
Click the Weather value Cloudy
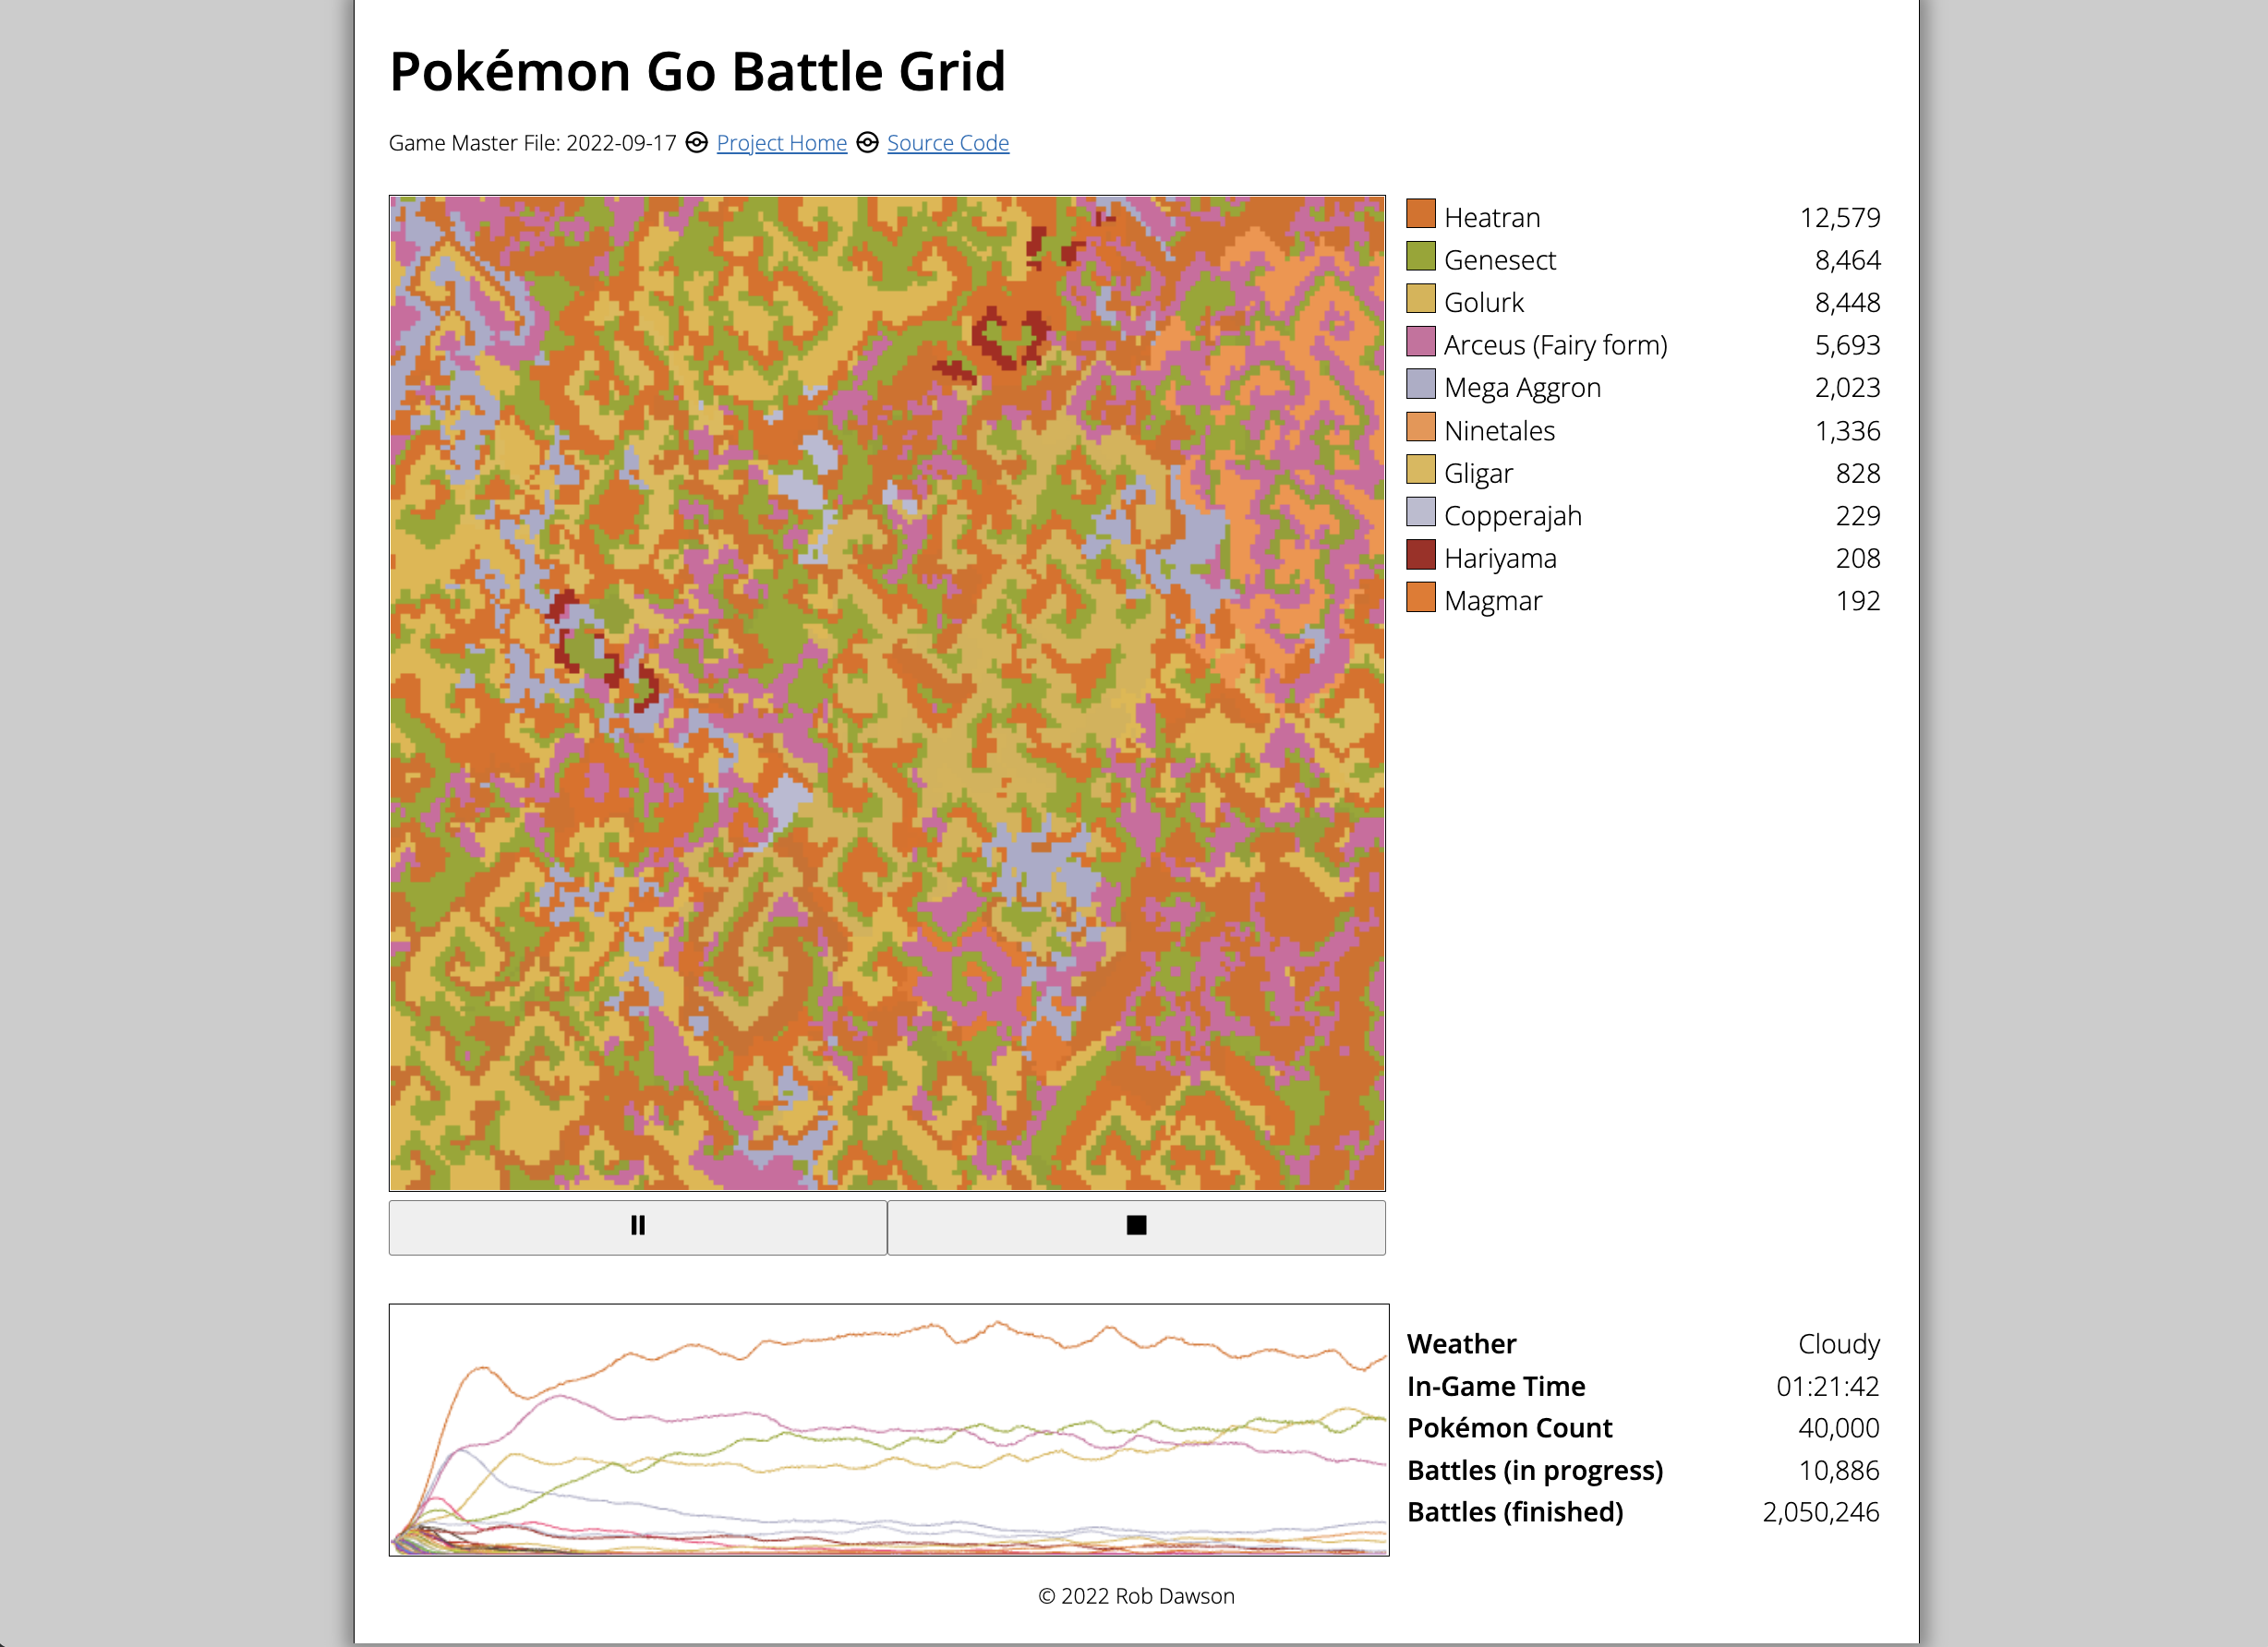pos(1838,1344)
